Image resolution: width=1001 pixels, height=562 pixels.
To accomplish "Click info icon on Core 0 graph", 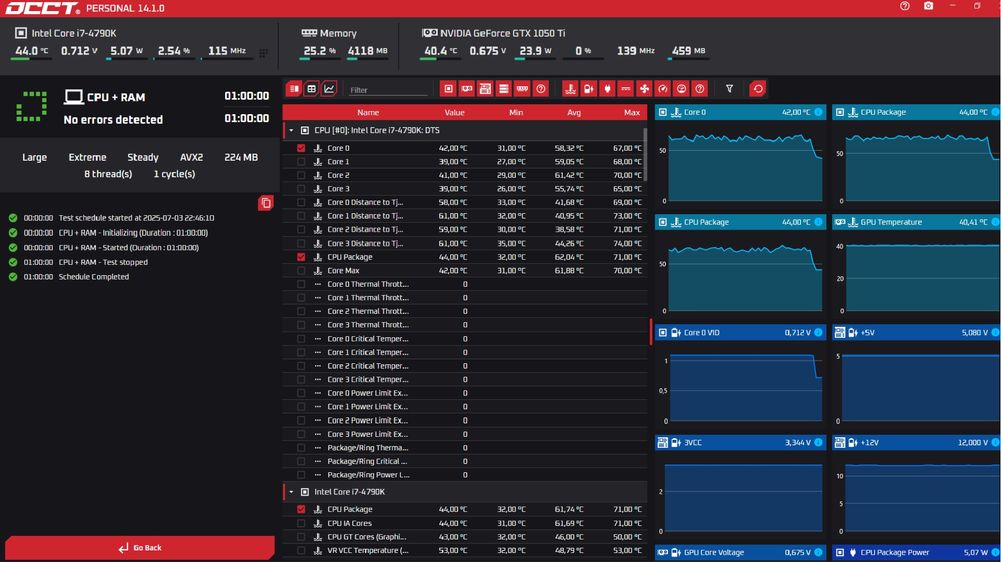I will (818, 112).
